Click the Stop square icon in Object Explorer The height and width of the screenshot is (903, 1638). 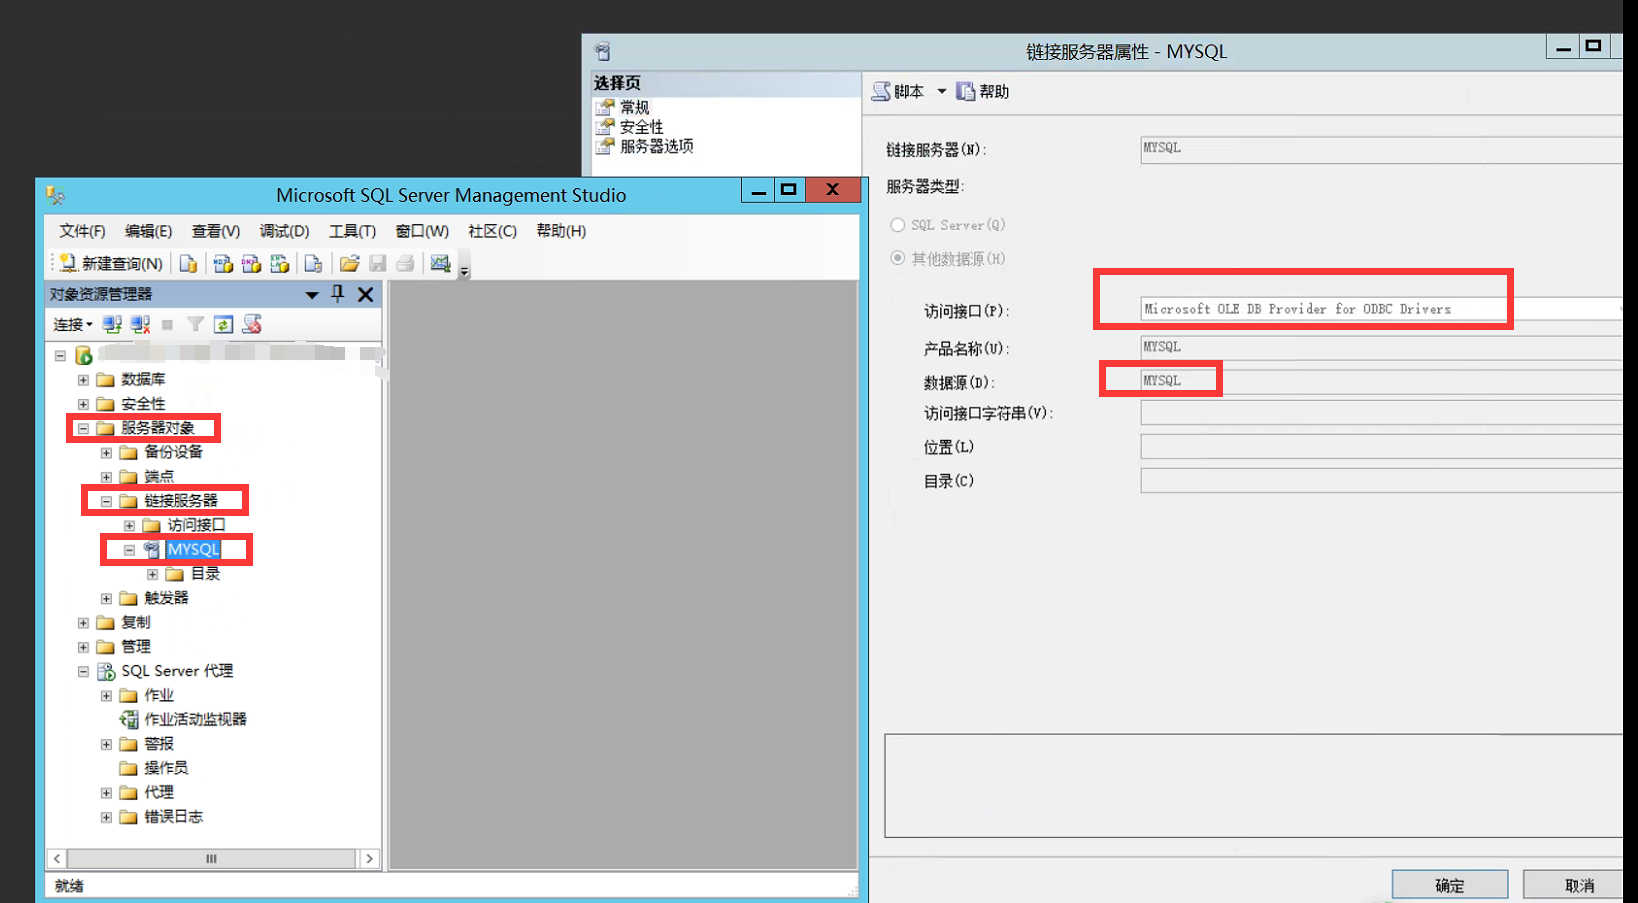167,324
